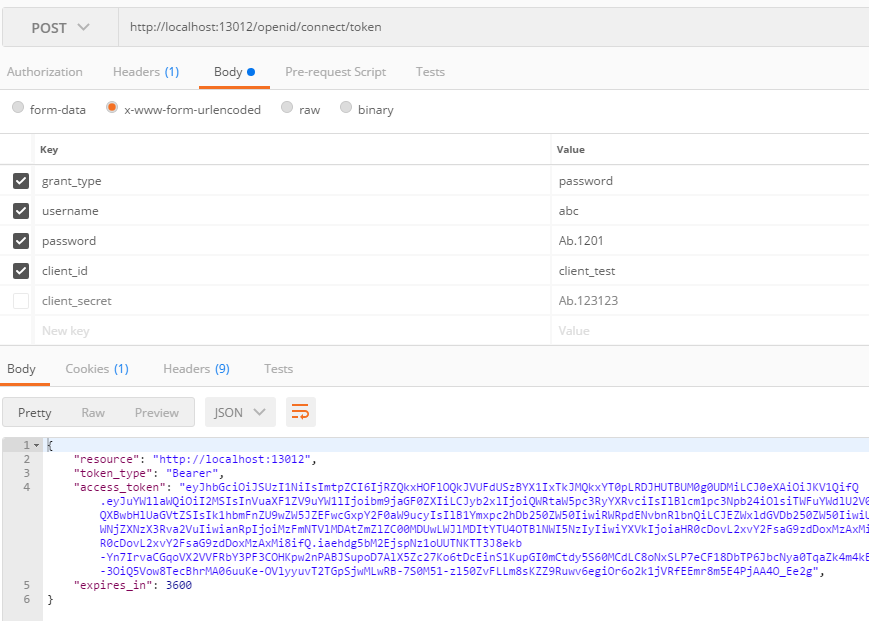The image size is (869, 621).
Task: Open the JSON response format dropdown
Action: [x=239, y=412]
